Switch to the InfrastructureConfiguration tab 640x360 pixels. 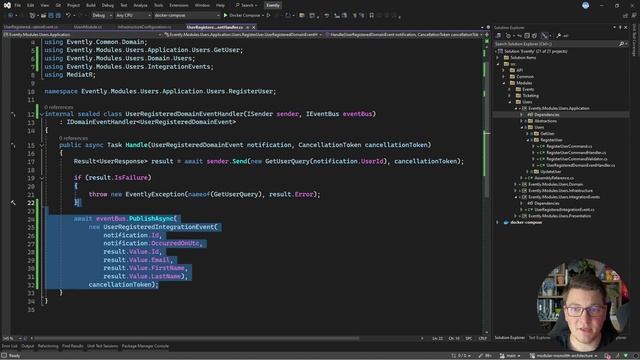pyautogui.click(x=144, y=27)
